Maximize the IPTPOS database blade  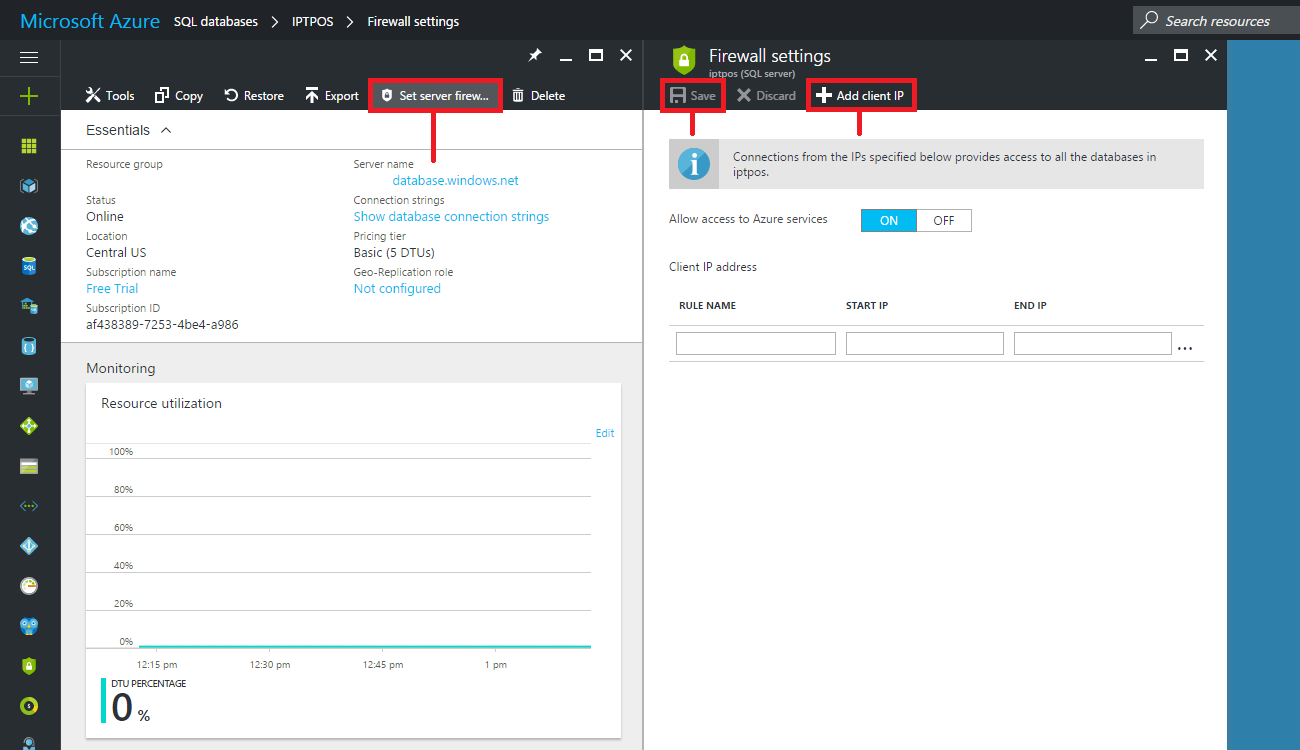pyautogui.click(x=596, y=56)
